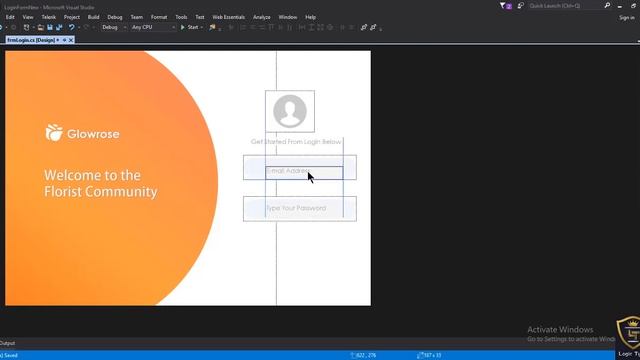
Task: Open the Build menu
Action: pos(93,17)
